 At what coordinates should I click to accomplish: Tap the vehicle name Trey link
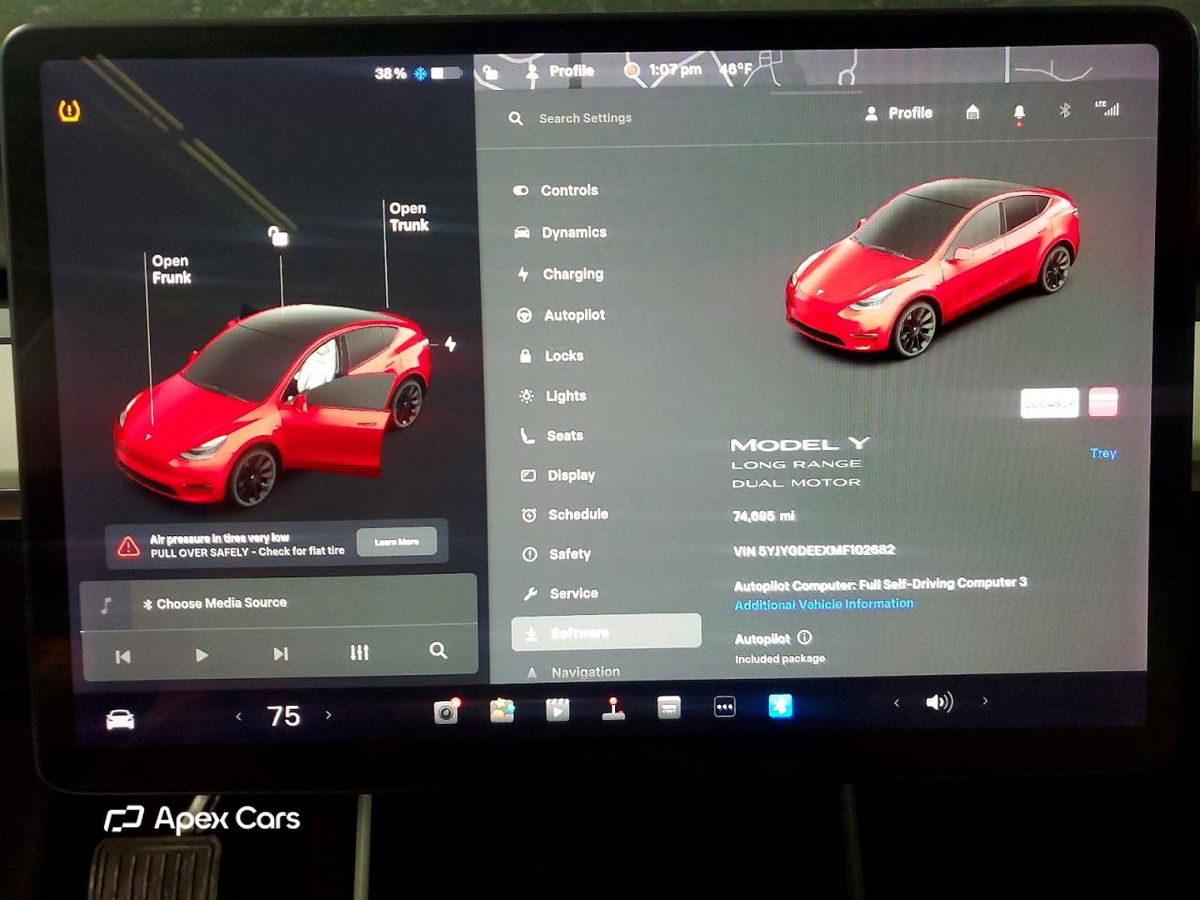click(1103, 453)
